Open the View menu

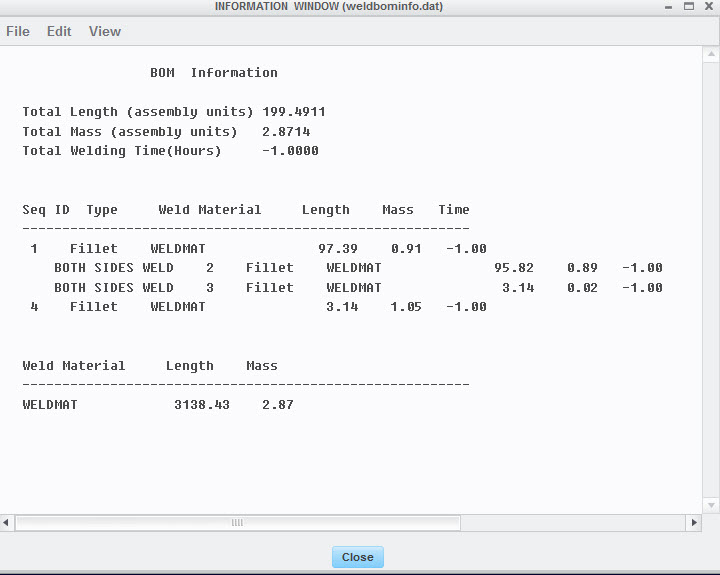[105, 31]
